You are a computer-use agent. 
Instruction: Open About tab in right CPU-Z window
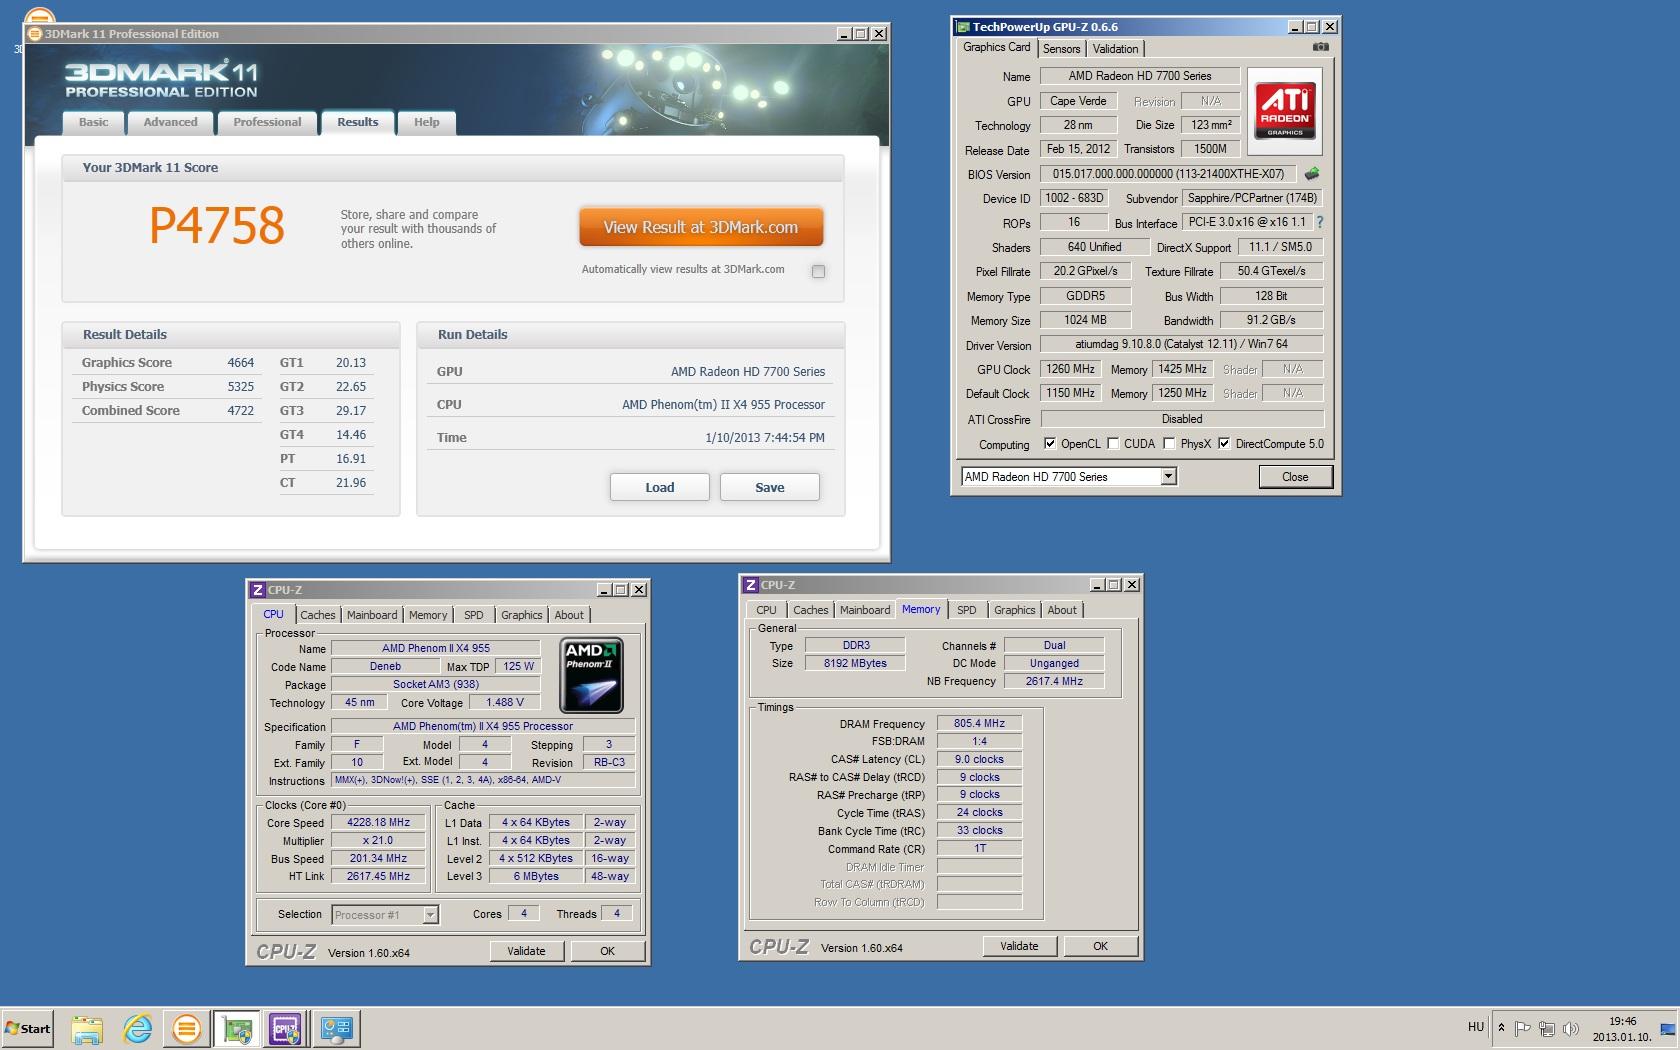tap(1062, 610)
